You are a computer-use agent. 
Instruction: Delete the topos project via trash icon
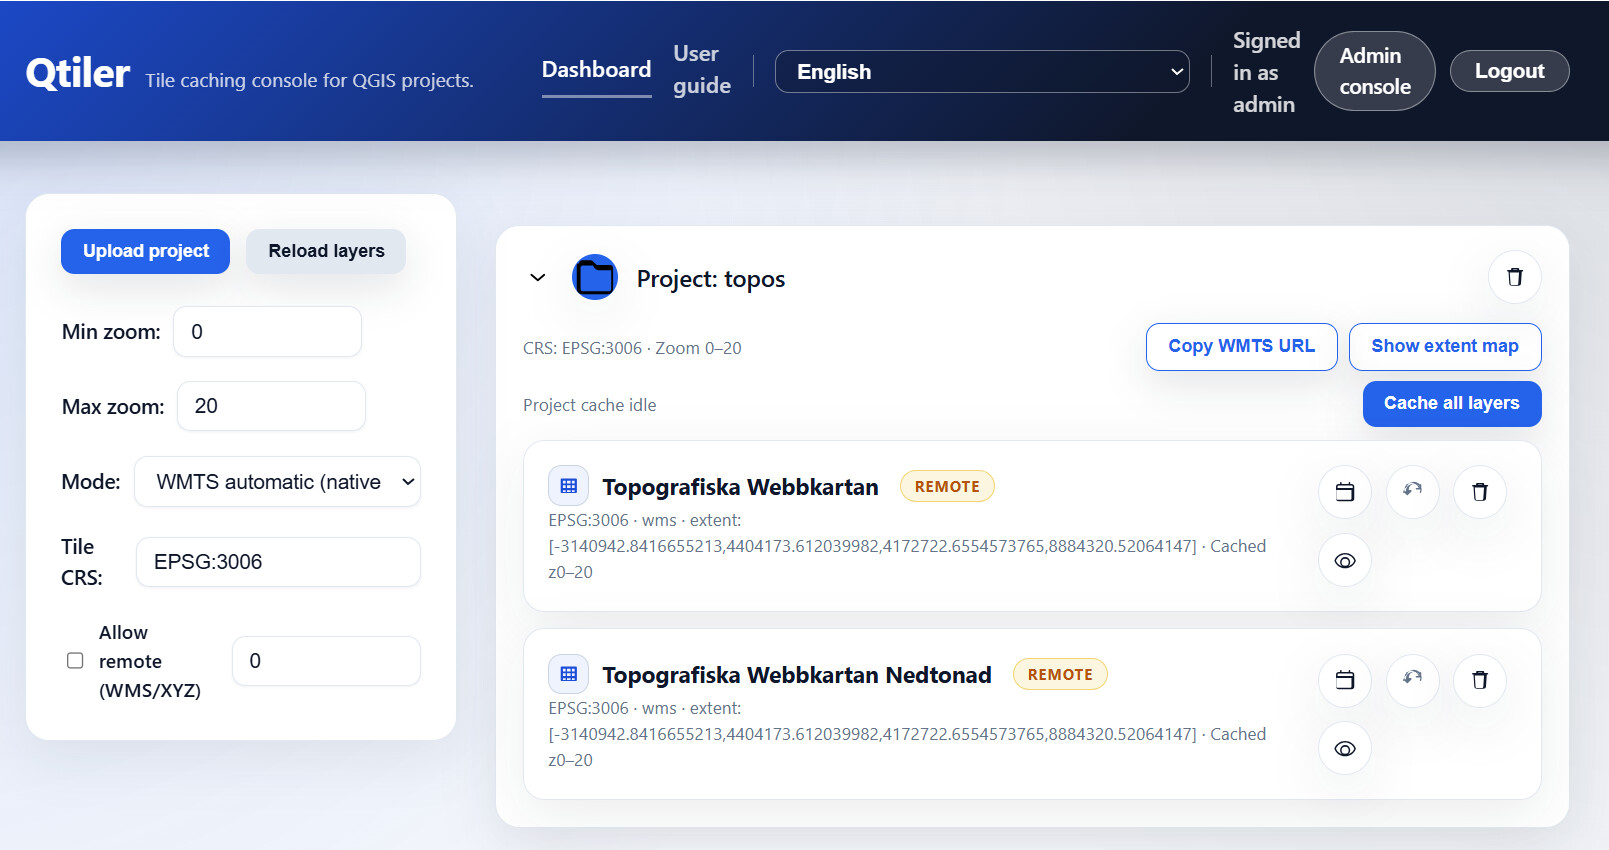(x=1514, y=277)
